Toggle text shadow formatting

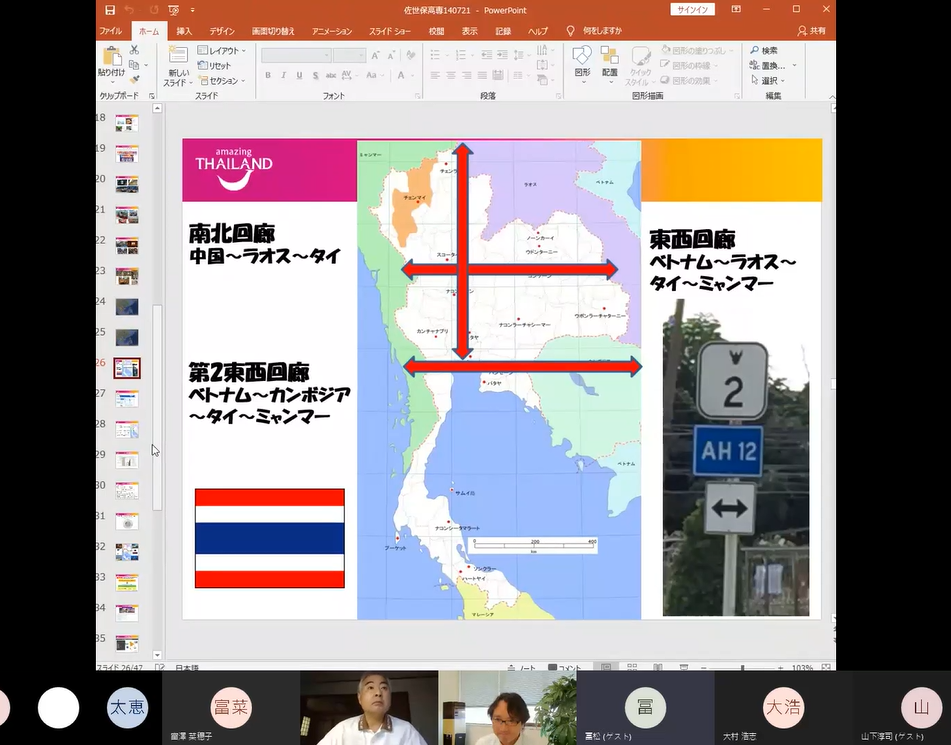pyautogui.click(x=315, y=75)
